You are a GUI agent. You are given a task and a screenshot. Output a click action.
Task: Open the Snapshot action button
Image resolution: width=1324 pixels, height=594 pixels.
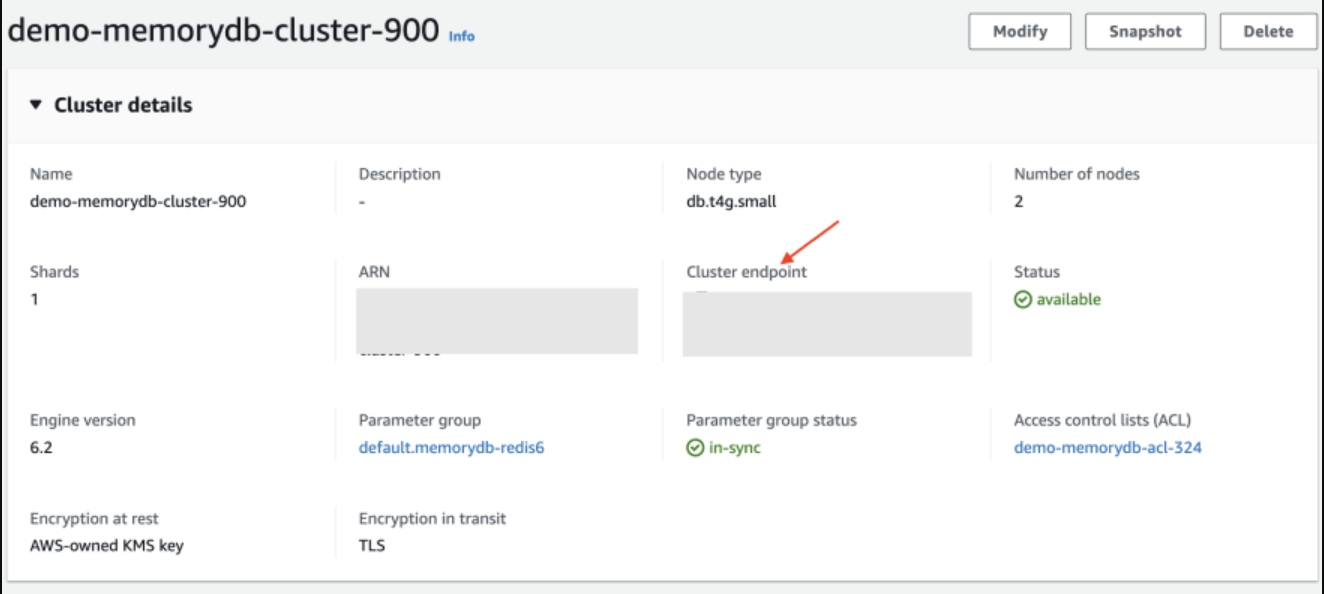coord(1144,31)
